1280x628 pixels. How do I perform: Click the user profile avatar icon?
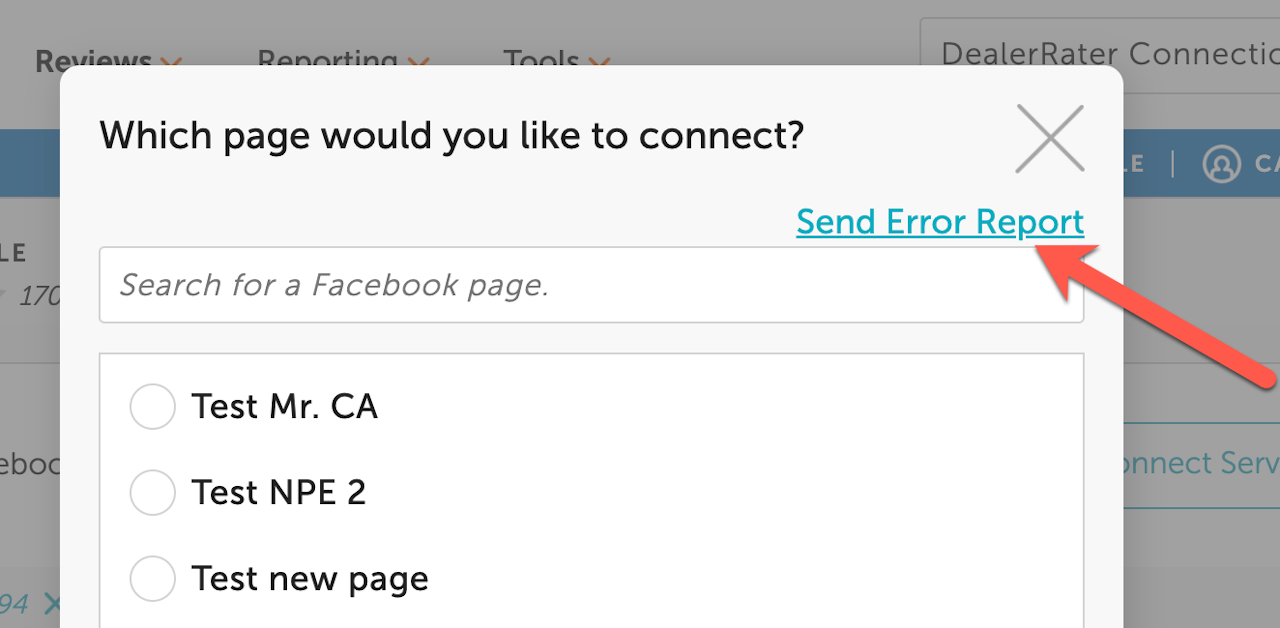(x=1221, y=165)
